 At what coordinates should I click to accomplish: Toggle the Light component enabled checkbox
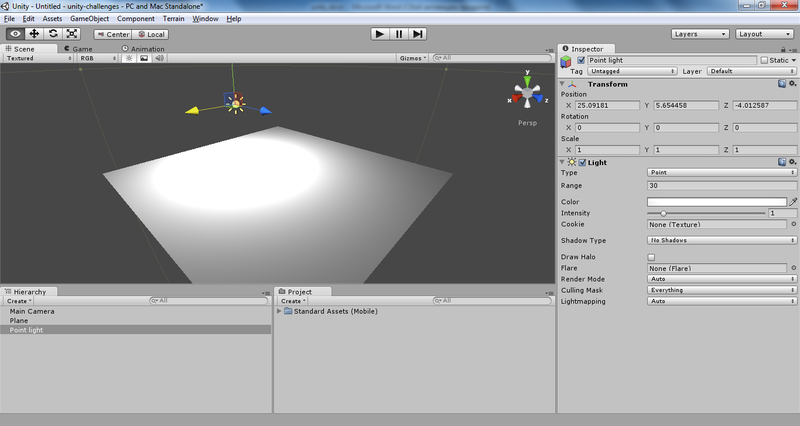[x=582, y=162]
